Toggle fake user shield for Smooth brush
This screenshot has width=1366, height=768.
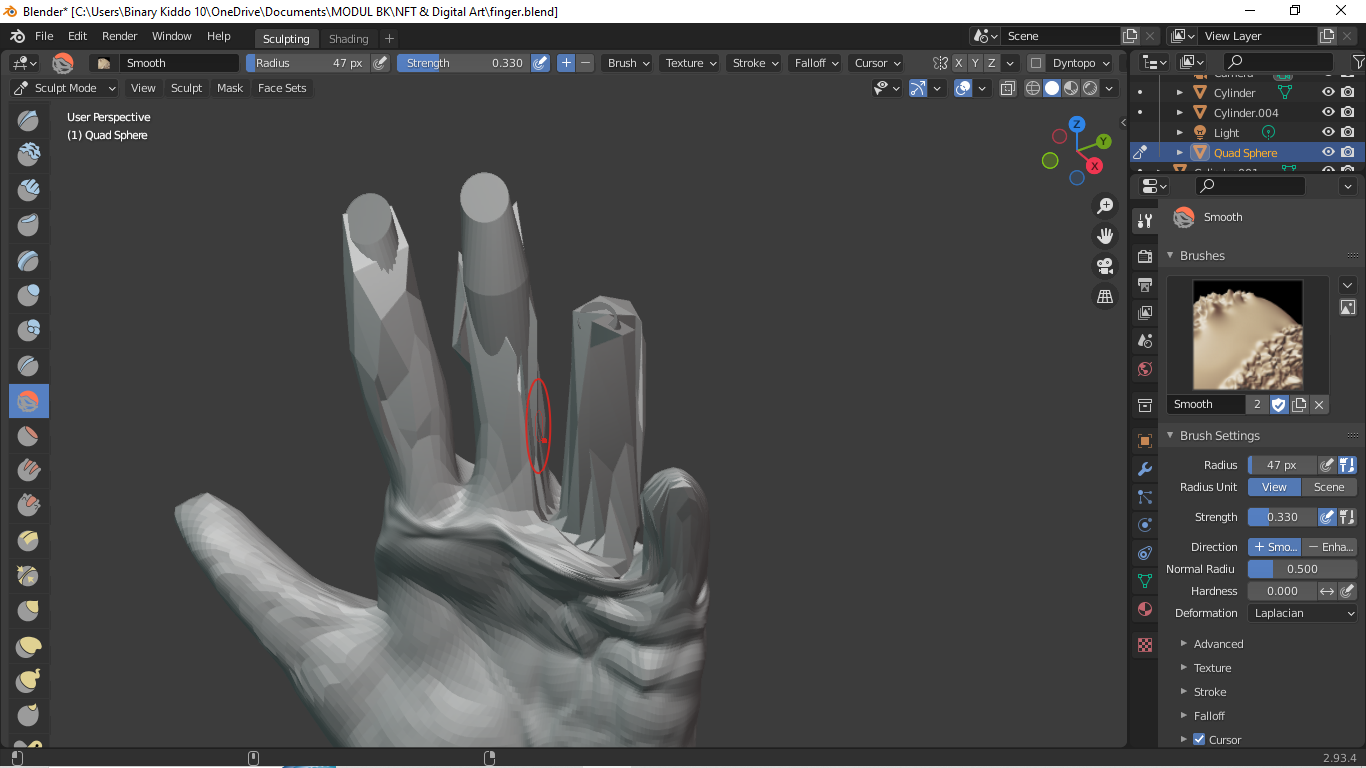tap(1278, 404)
